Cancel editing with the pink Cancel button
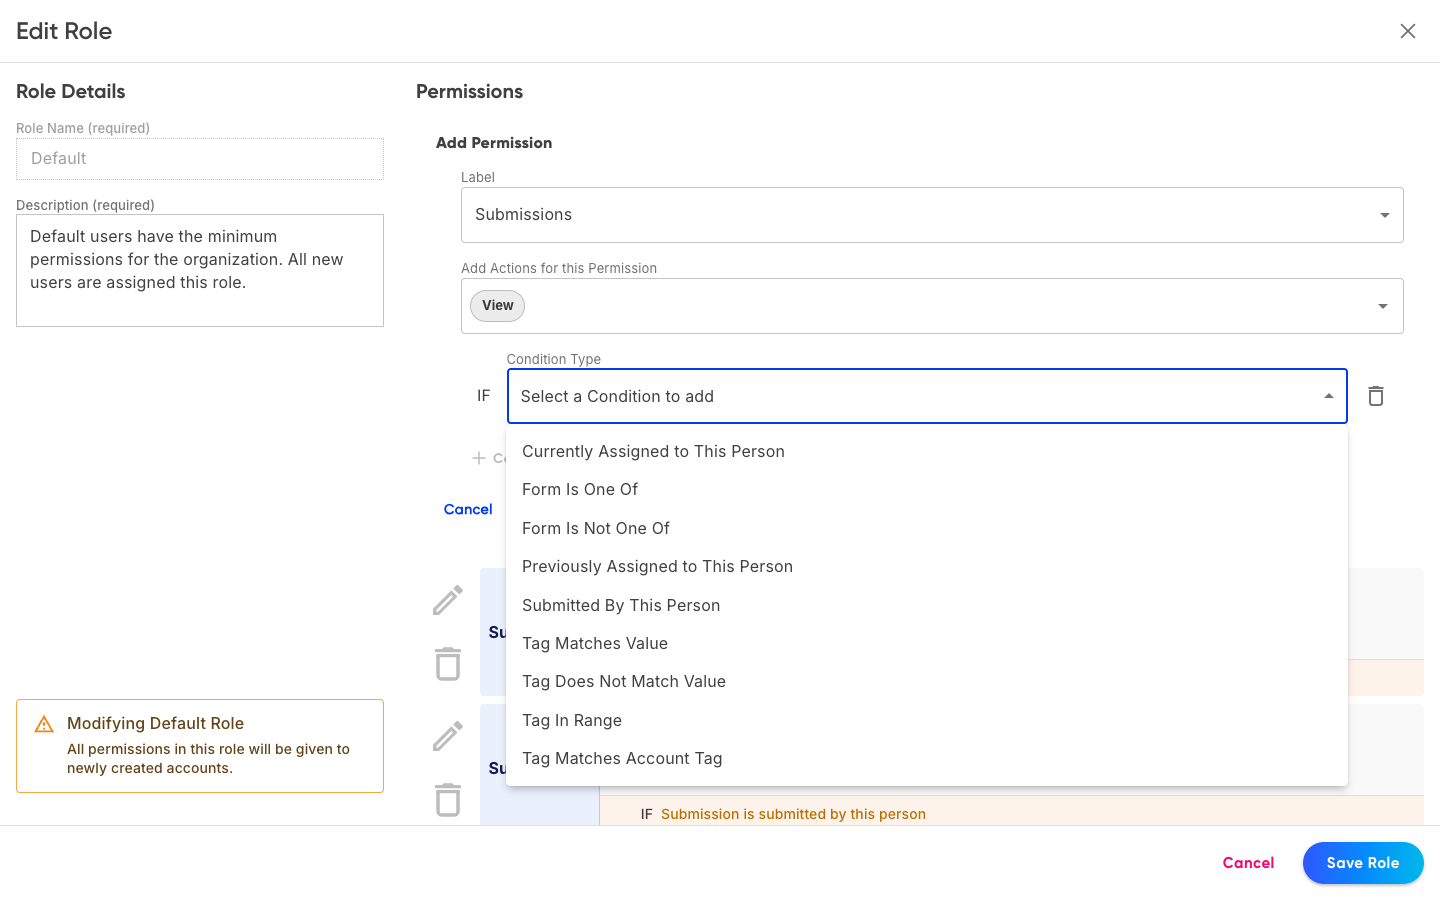The width and height of the screenshot is (1440, 900). pyautogui.click(x=1248, y=863)
